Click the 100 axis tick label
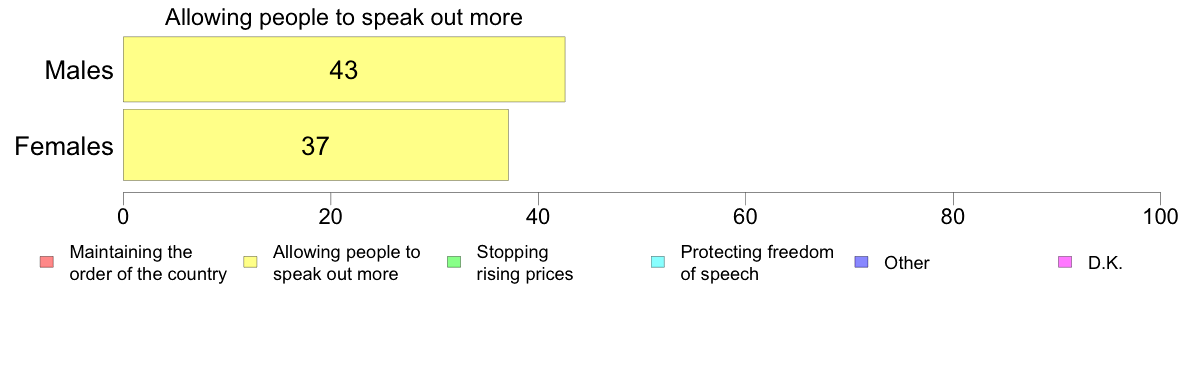This screenshot has height=368, width=1188. click(1160, 217)
